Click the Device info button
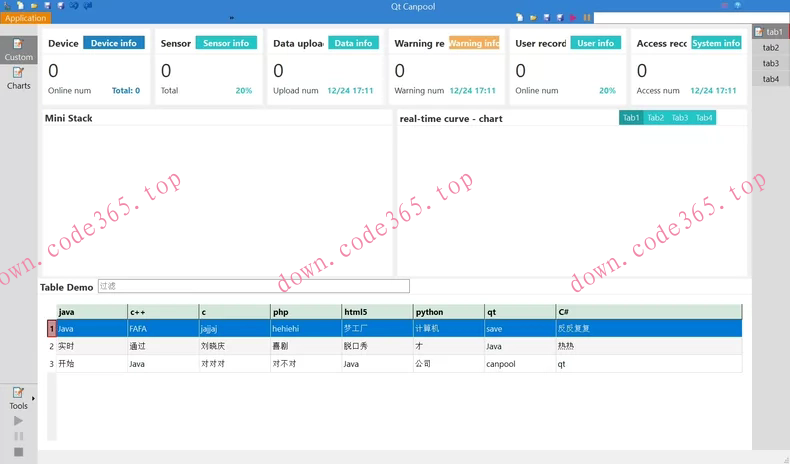The width and height of the screenshot is (790, 464). click(113, 43)
